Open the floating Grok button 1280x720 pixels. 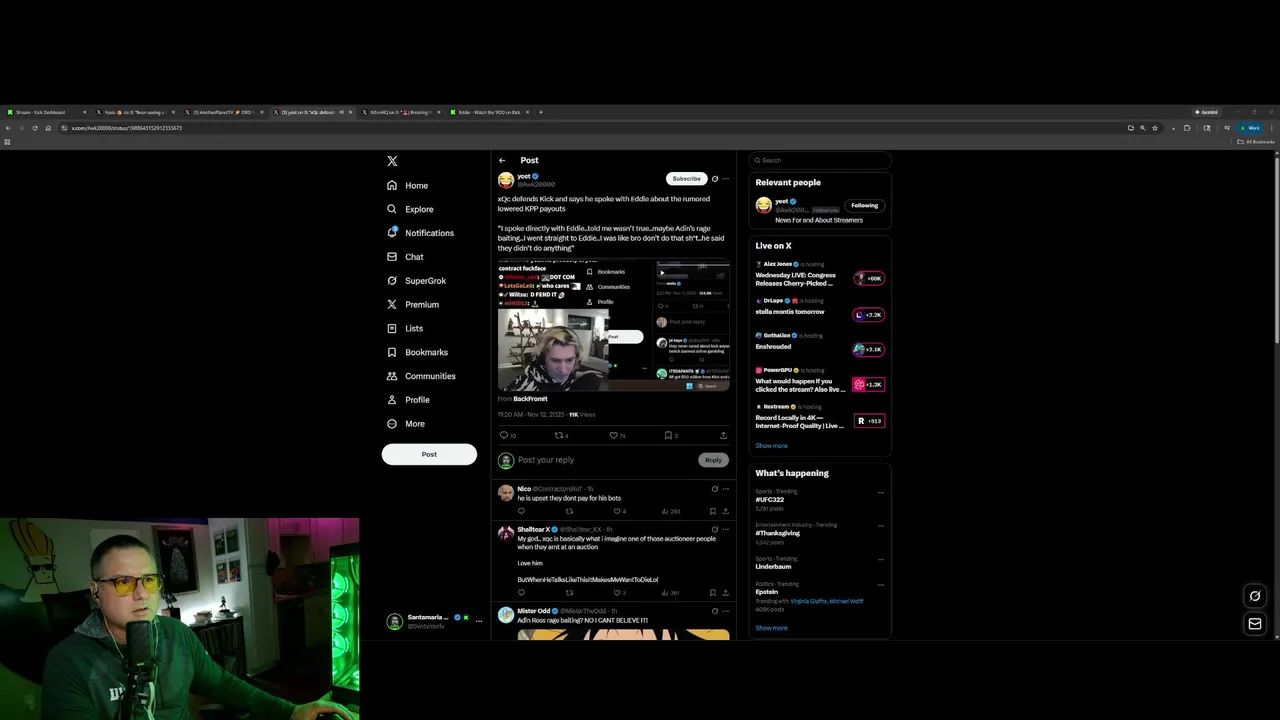point(1255,596)
